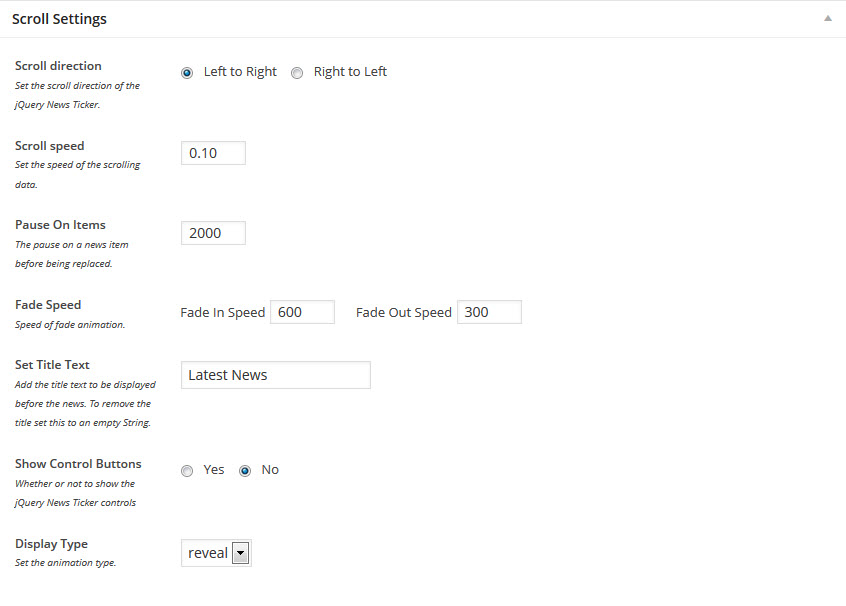Click the panel collapse arrow at top right
846x606 pixels.
827,17
